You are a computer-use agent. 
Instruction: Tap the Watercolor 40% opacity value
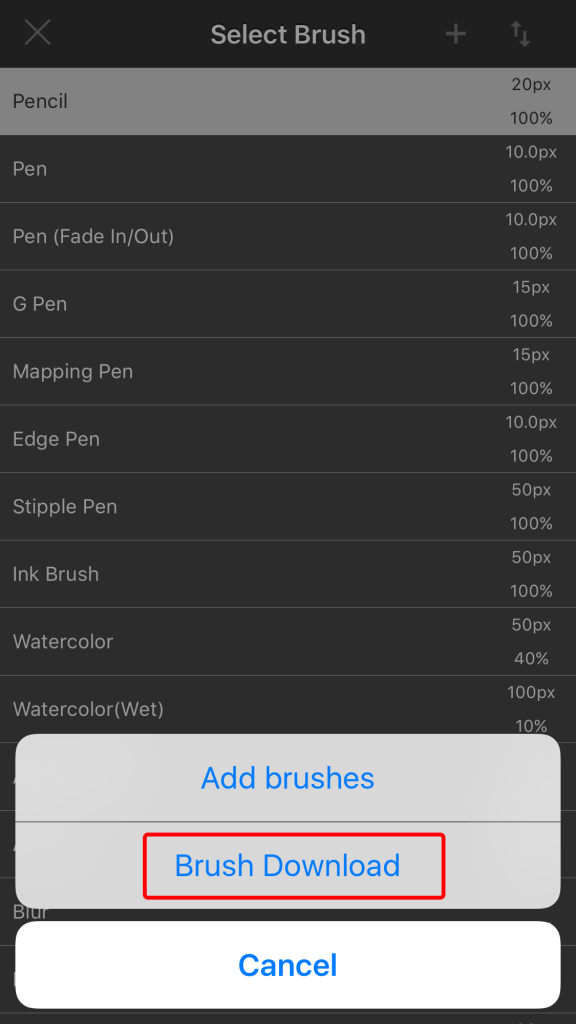click(x=531, y=658)
